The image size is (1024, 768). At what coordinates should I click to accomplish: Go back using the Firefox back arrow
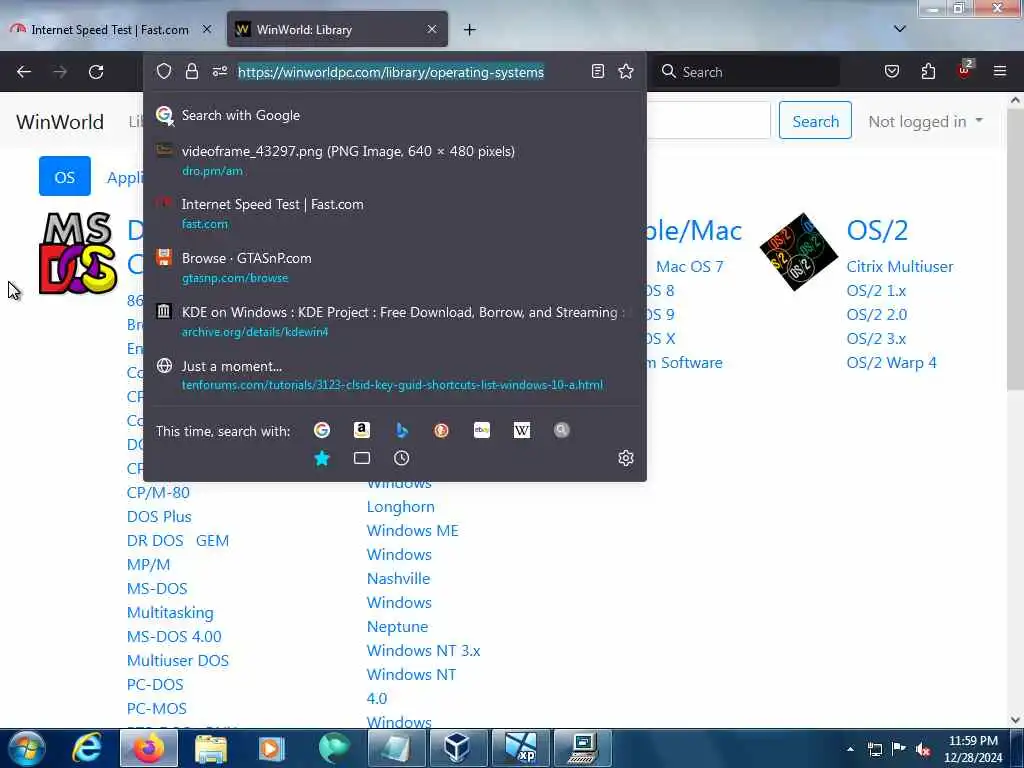tap(24, 72)
